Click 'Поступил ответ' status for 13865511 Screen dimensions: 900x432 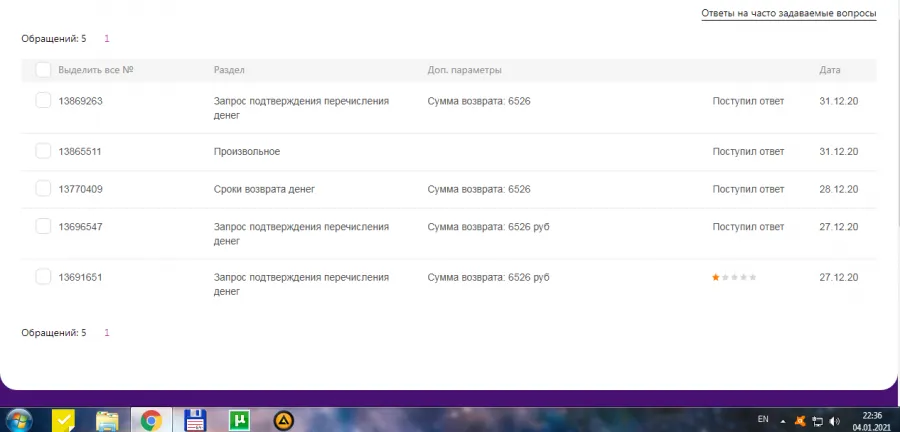(x=748, y=152)
